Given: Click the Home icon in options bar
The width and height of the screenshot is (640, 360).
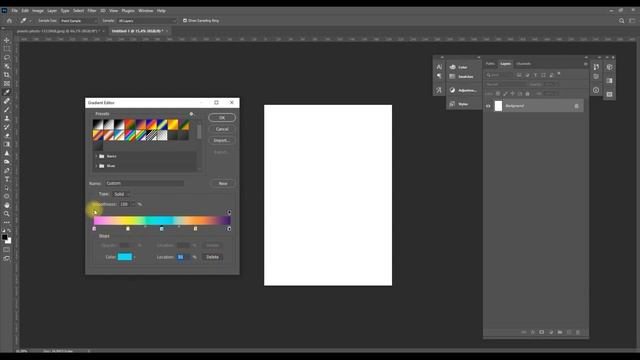Looking at the screenshot, I should [x=9, y=20].
